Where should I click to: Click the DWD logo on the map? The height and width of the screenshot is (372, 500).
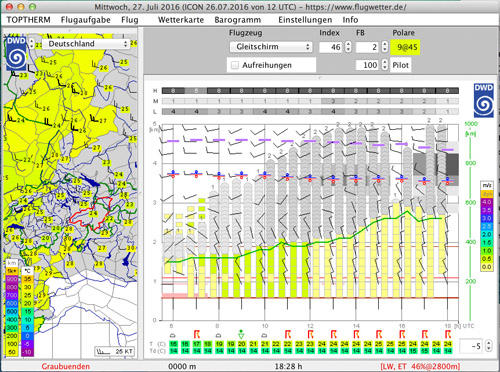pos(16,53)
